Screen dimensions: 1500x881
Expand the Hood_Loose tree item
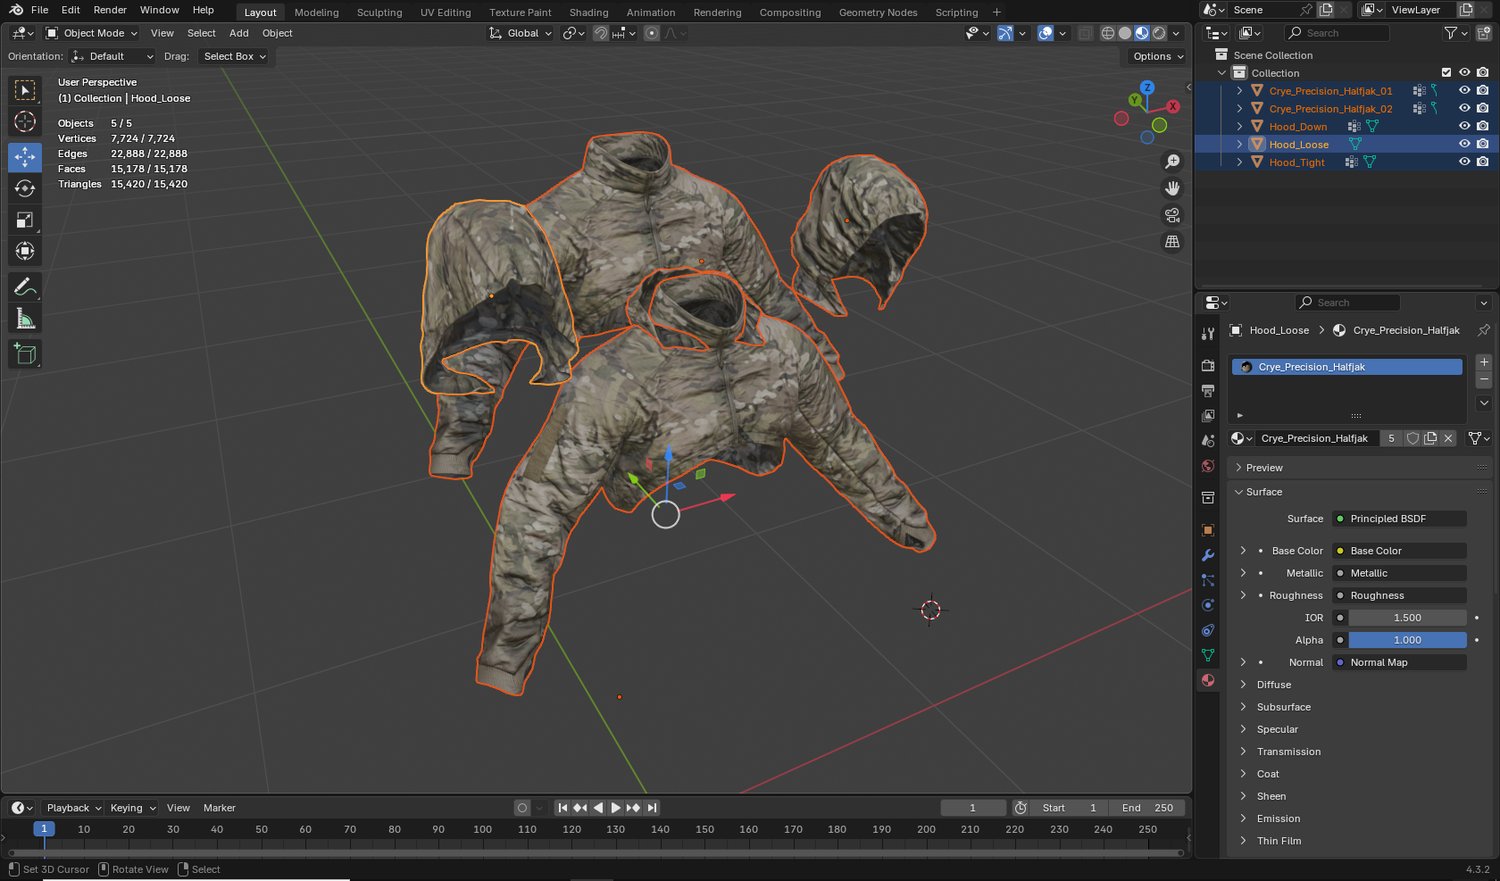coord(1240,145)
